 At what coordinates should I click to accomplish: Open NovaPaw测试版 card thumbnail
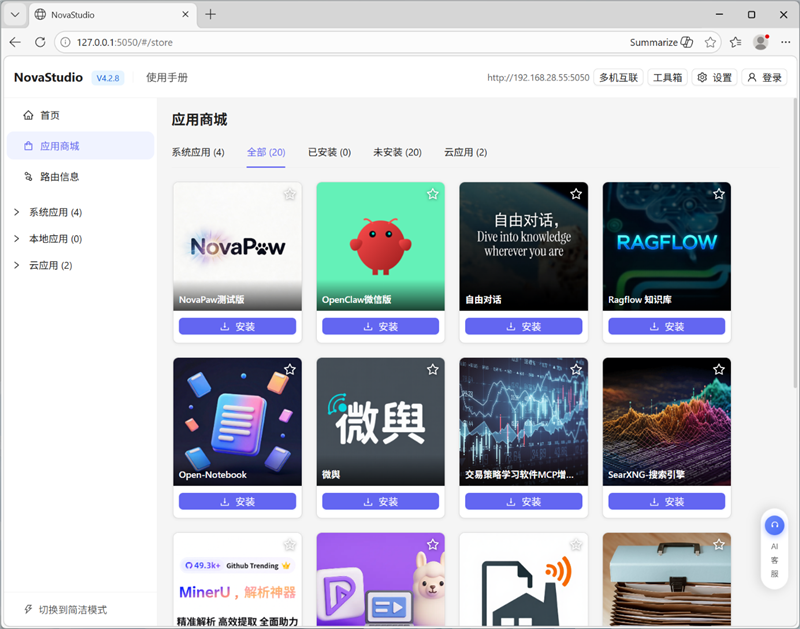click(x=237, y=246)
